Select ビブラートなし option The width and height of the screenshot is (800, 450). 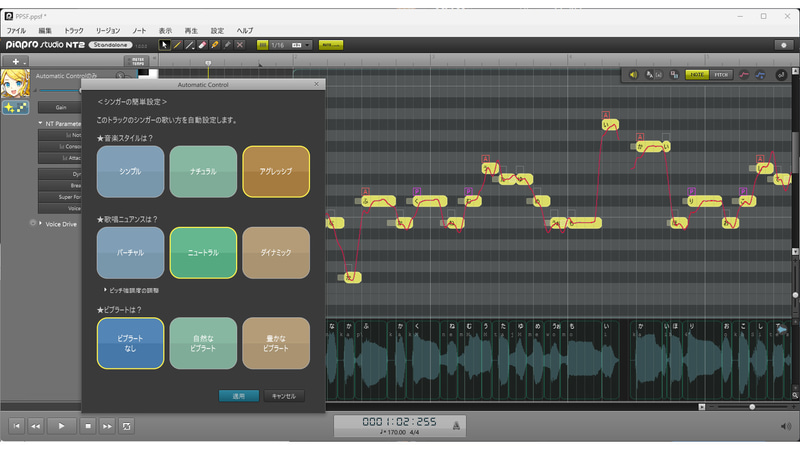pos(131,343)
